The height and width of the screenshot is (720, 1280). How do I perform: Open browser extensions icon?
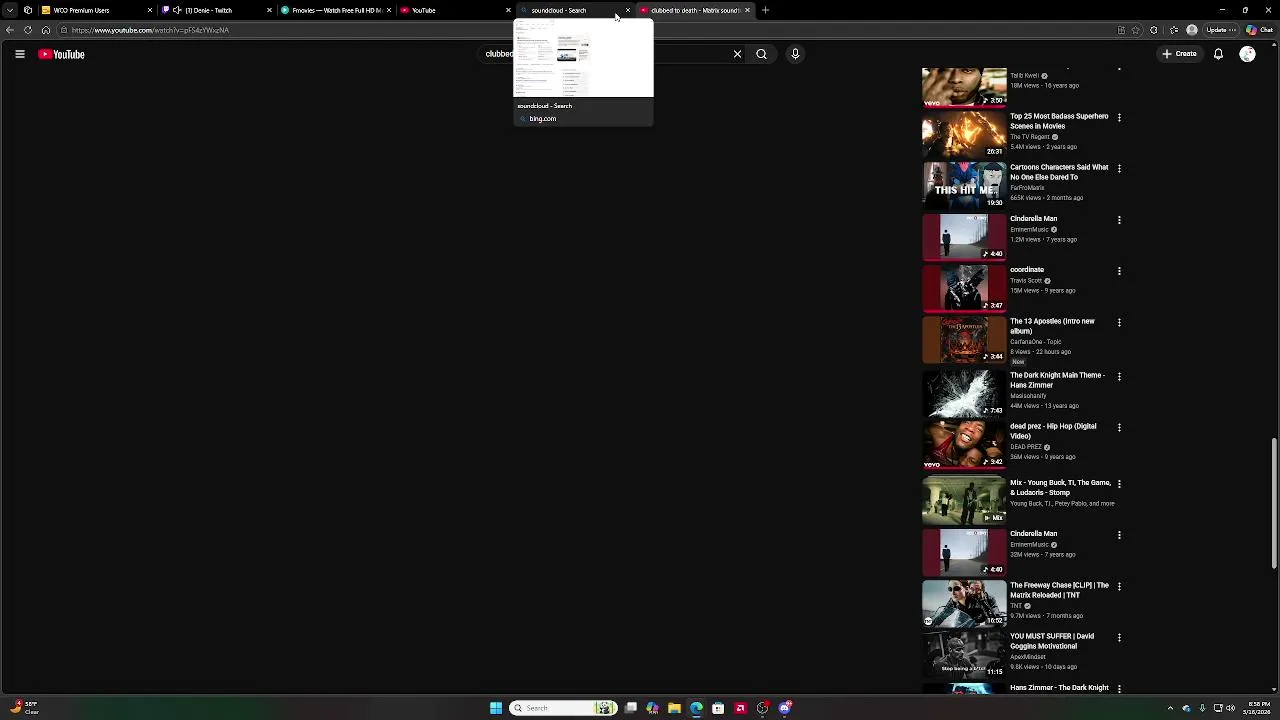(1154, 30)
